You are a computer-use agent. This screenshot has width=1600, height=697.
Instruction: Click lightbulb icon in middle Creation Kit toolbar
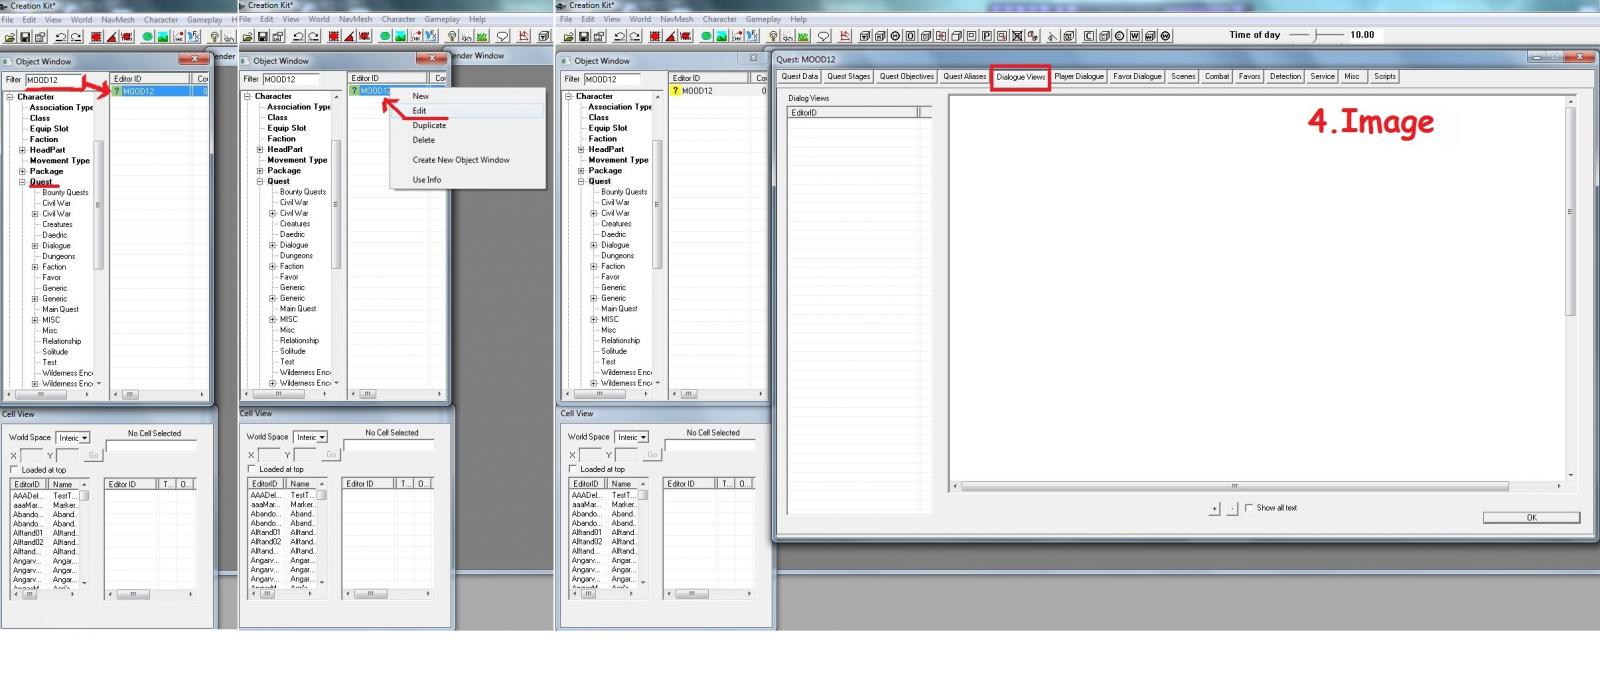451,37
